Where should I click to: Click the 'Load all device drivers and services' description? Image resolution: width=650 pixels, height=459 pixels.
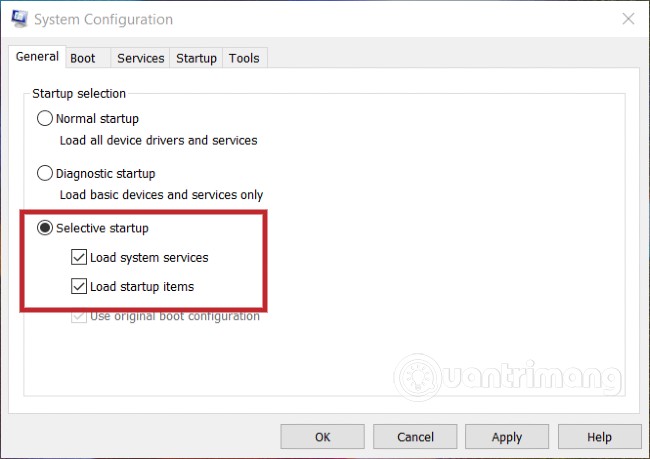point(158,140)
